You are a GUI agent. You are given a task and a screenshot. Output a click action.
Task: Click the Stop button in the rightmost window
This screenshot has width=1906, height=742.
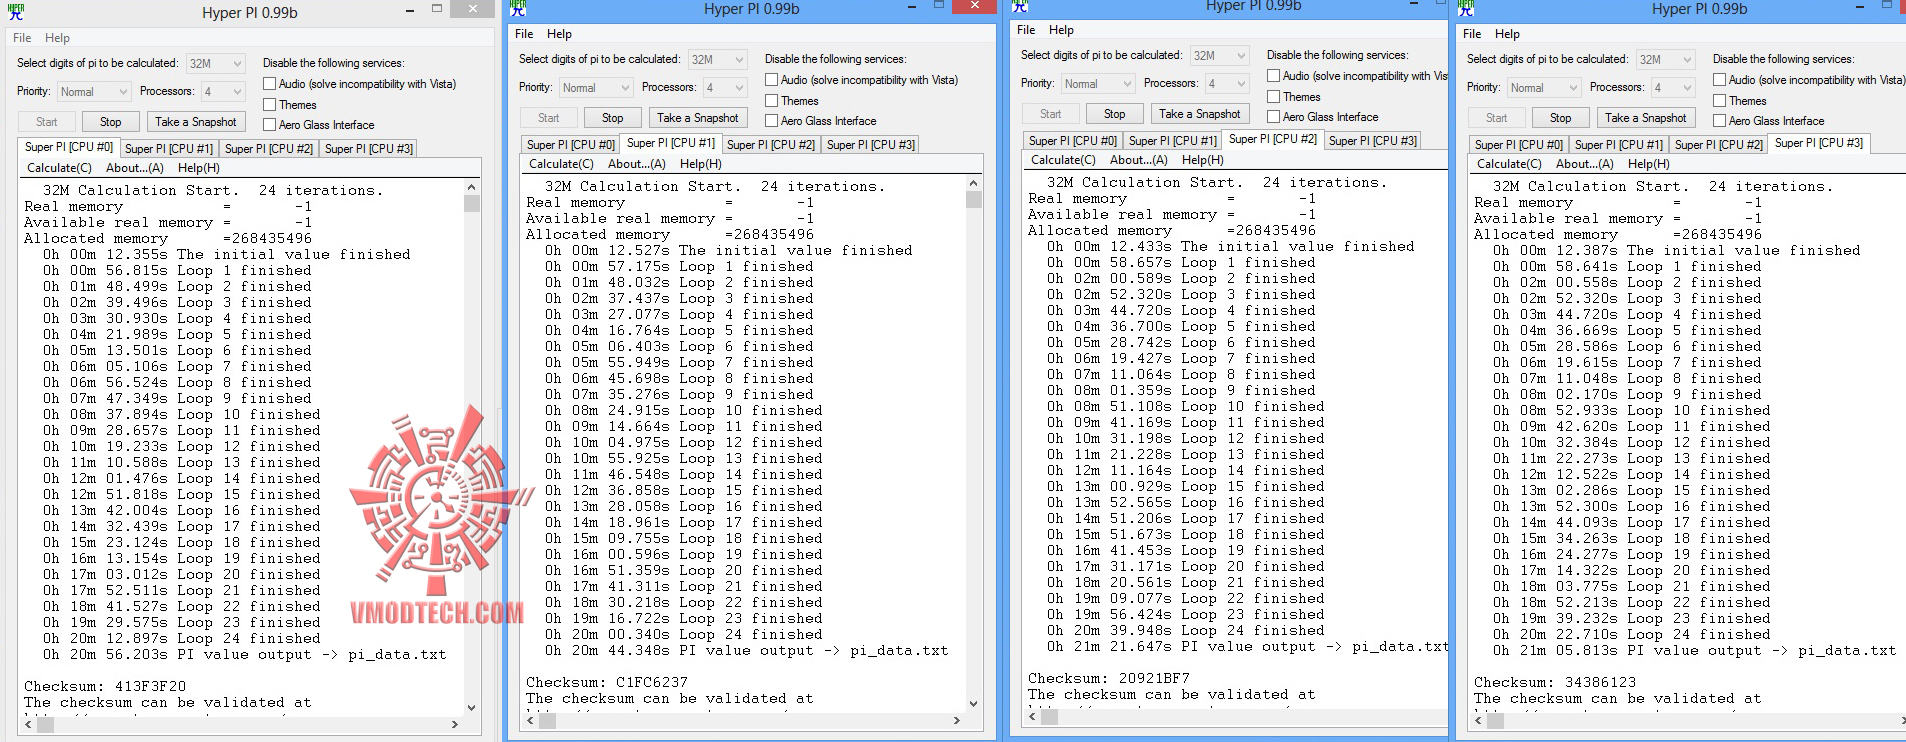(1560, 118)
